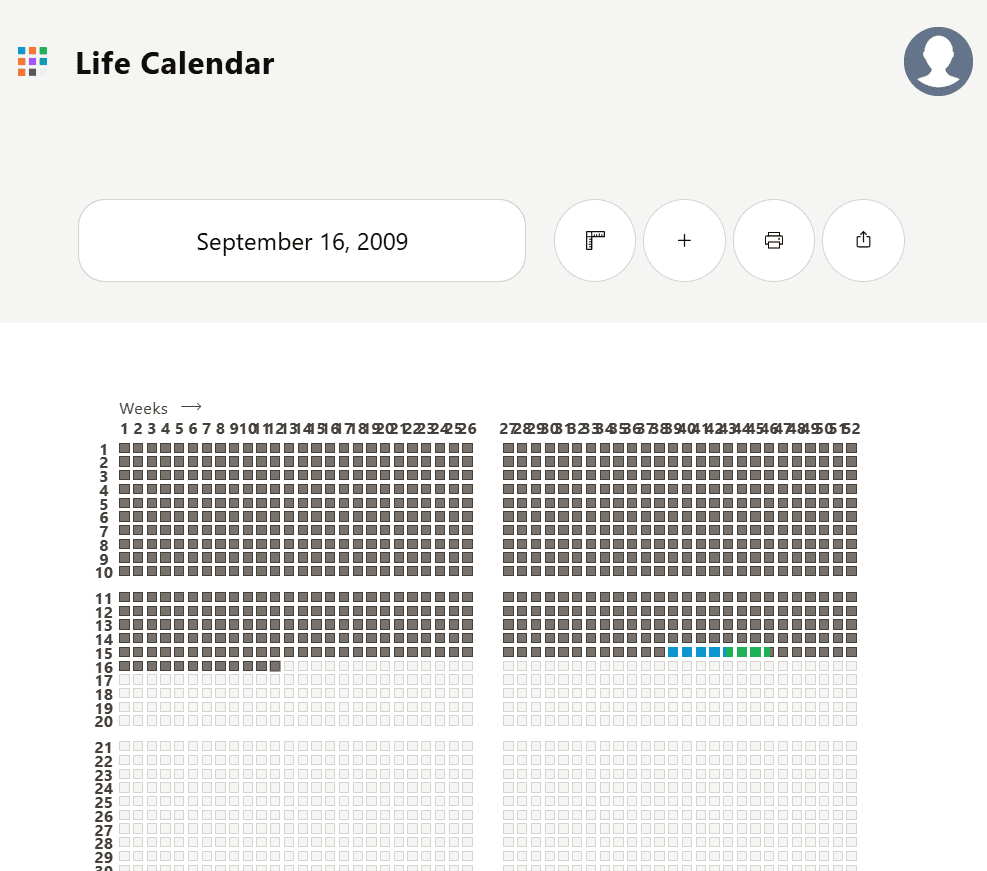Click week 52 box of year 1
Image resolution: width=987 pixels, height=871 pixels.
[x=851, y=448]
